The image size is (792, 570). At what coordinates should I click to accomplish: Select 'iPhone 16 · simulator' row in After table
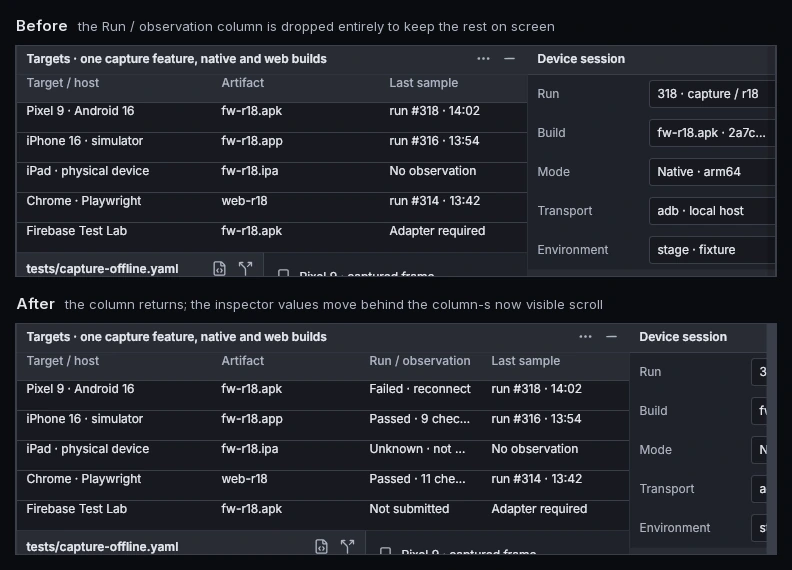323,425
